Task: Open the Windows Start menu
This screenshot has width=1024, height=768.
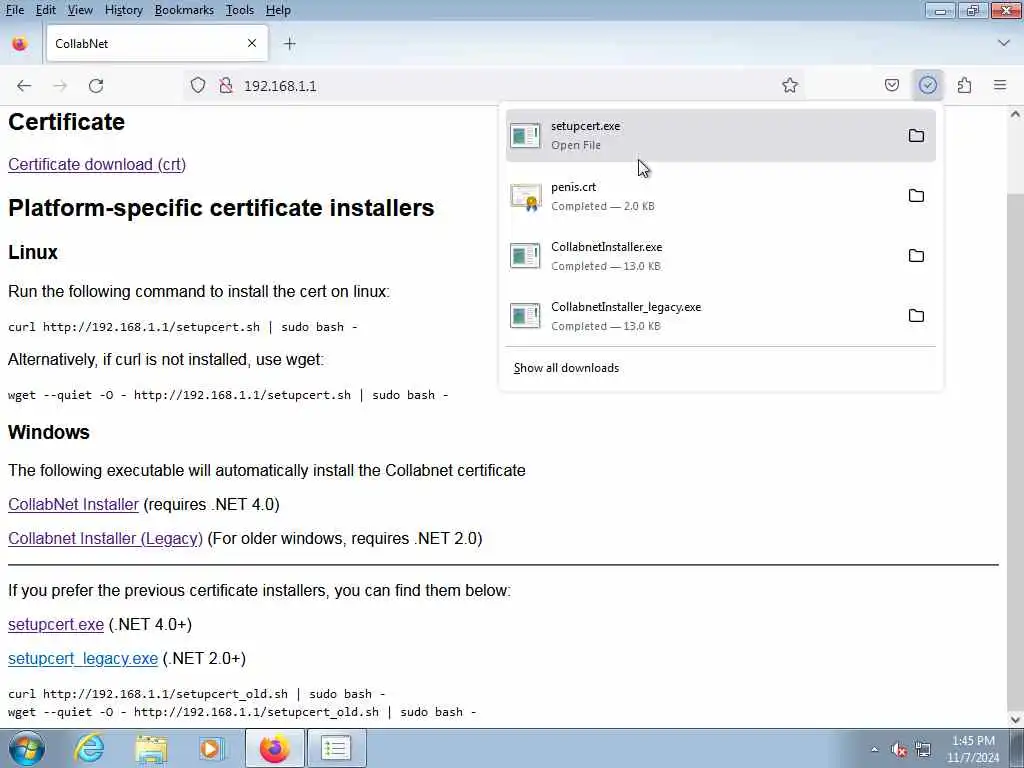Action: 26,748
